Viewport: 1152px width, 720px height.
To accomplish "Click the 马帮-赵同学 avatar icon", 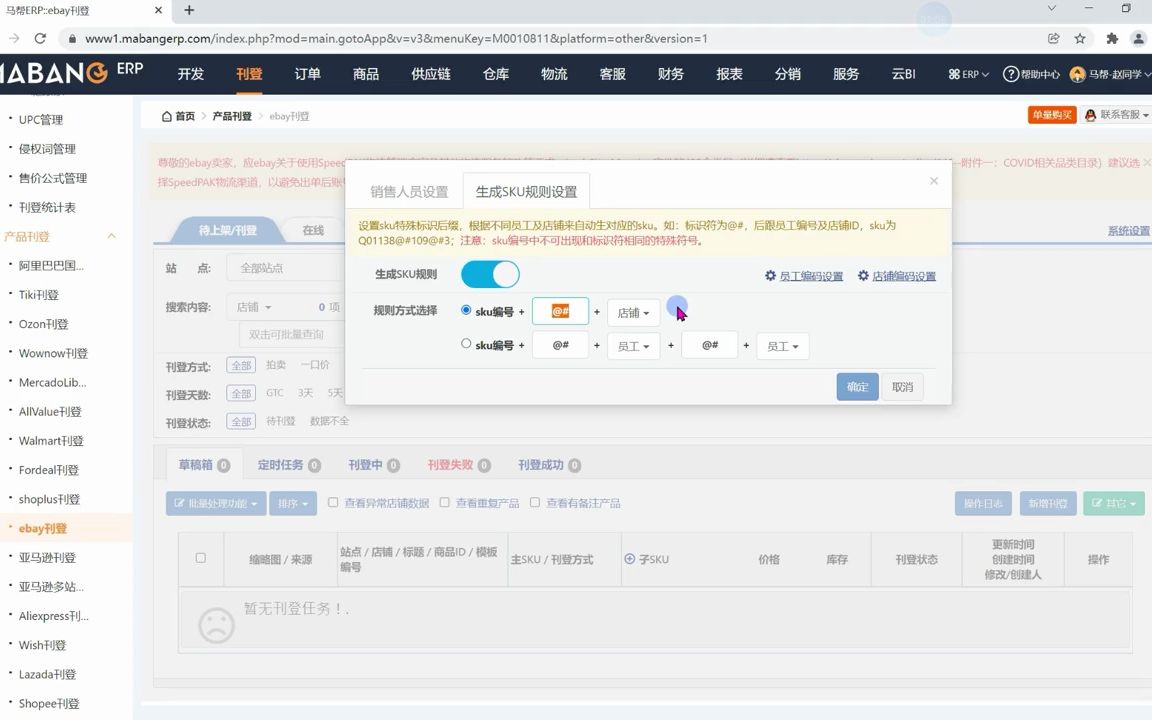I will [1077, 73].
